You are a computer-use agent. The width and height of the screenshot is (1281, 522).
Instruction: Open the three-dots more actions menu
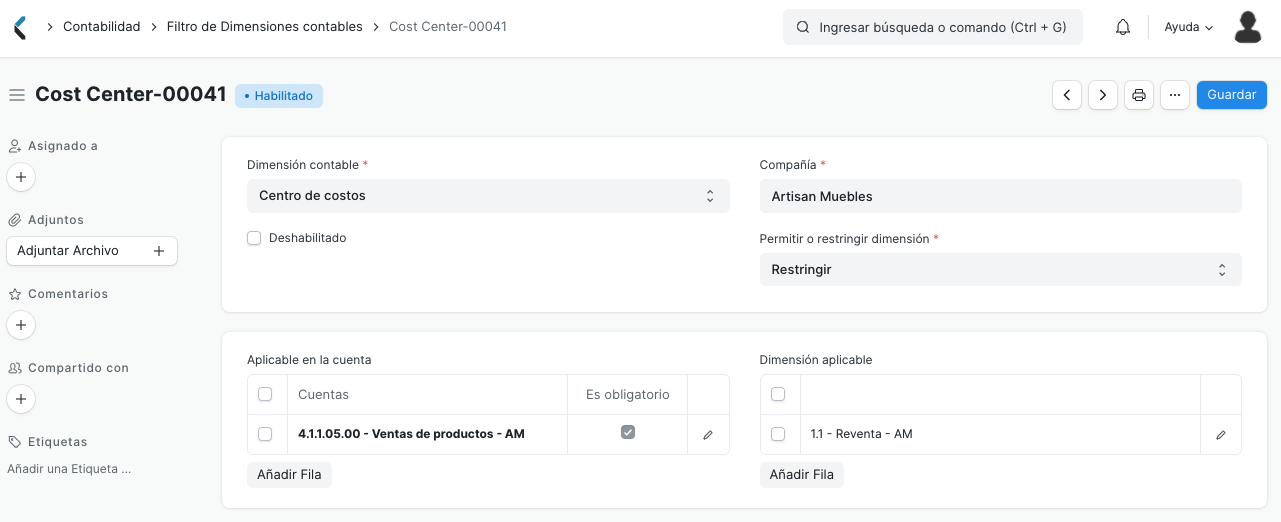[x=1175, y=95]
